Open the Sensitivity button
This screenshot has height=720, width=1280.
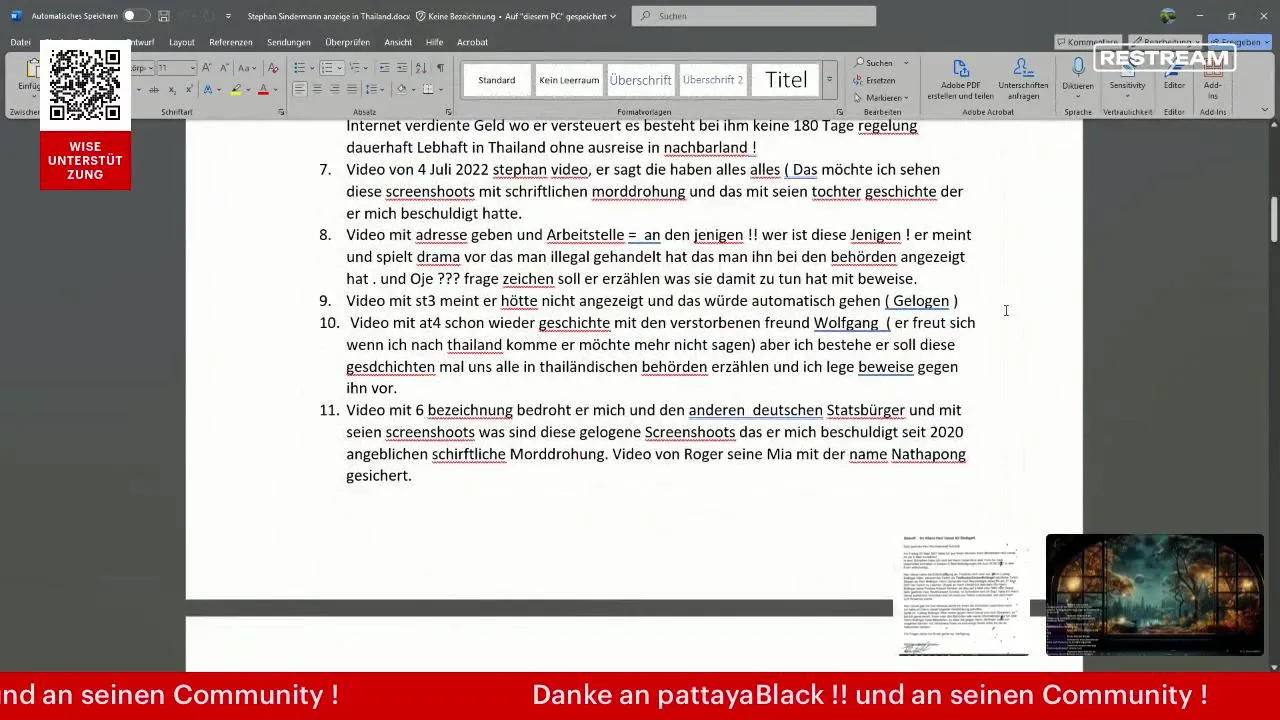(1127, 79)
